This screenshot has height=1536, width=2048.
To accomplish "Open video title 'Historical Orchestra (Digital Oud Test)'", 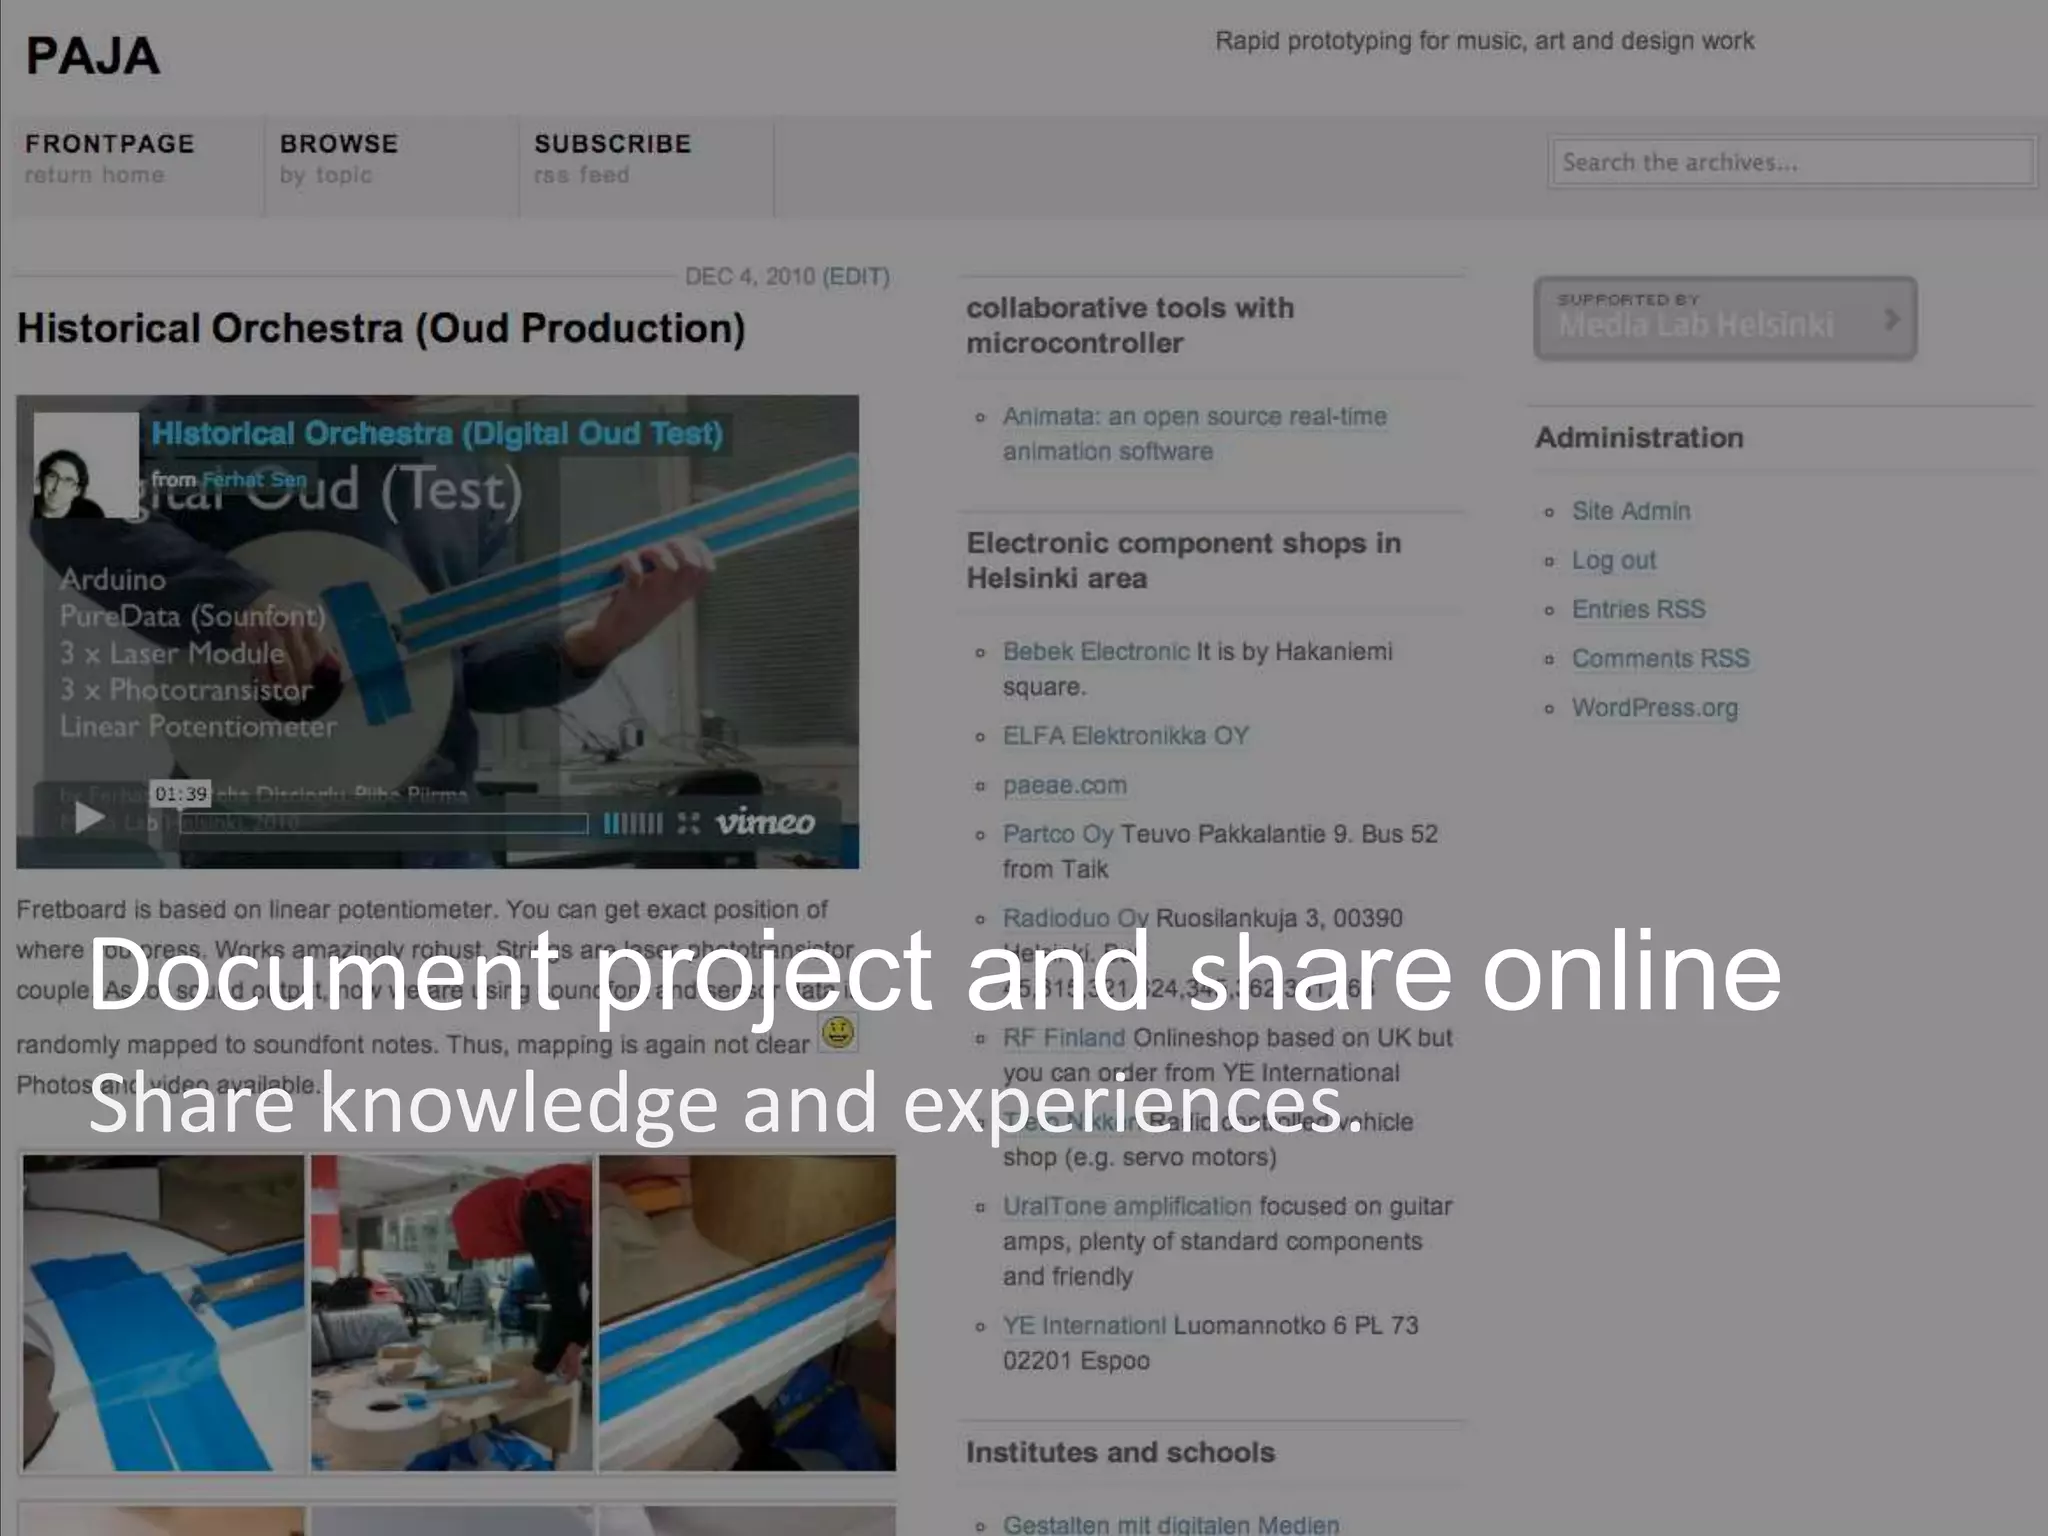I will click(437, 434).
